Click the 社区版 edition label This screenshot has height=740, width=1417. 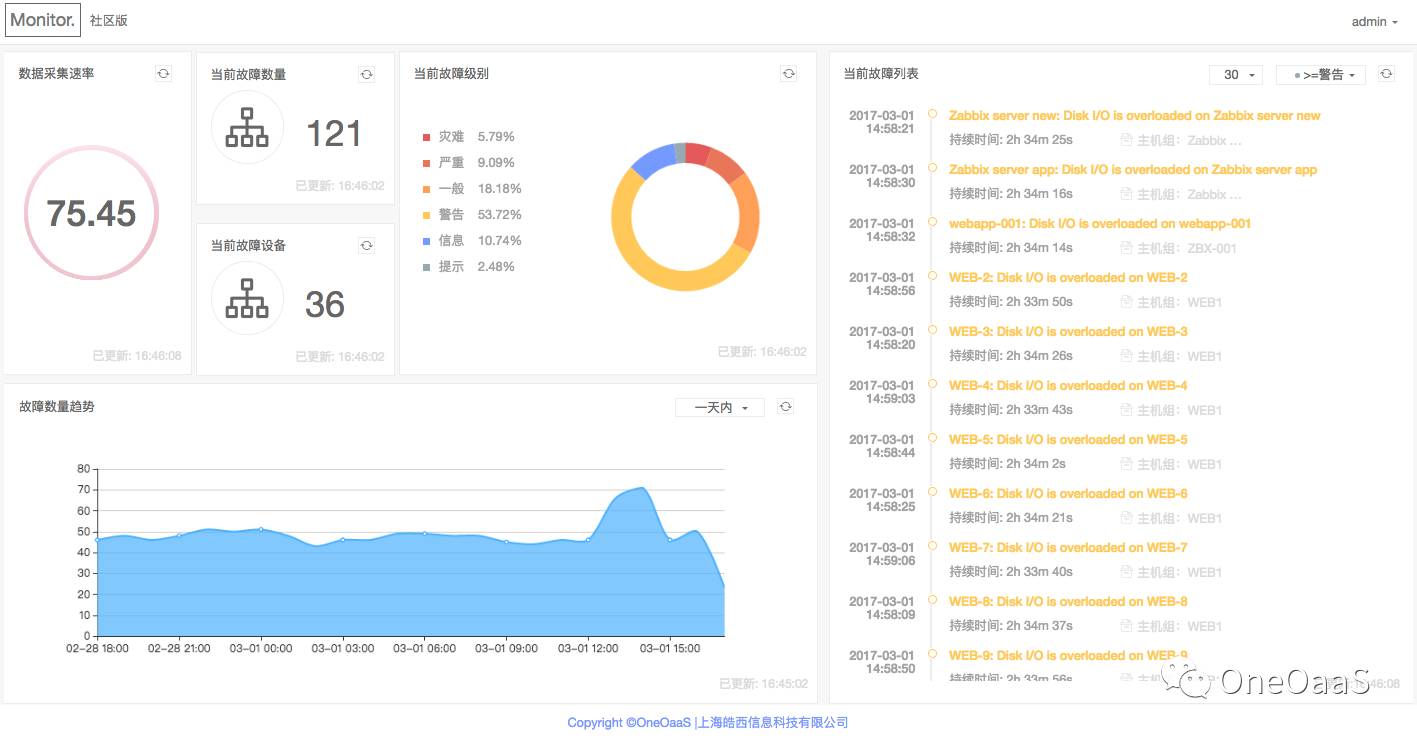tap(109, 21)
